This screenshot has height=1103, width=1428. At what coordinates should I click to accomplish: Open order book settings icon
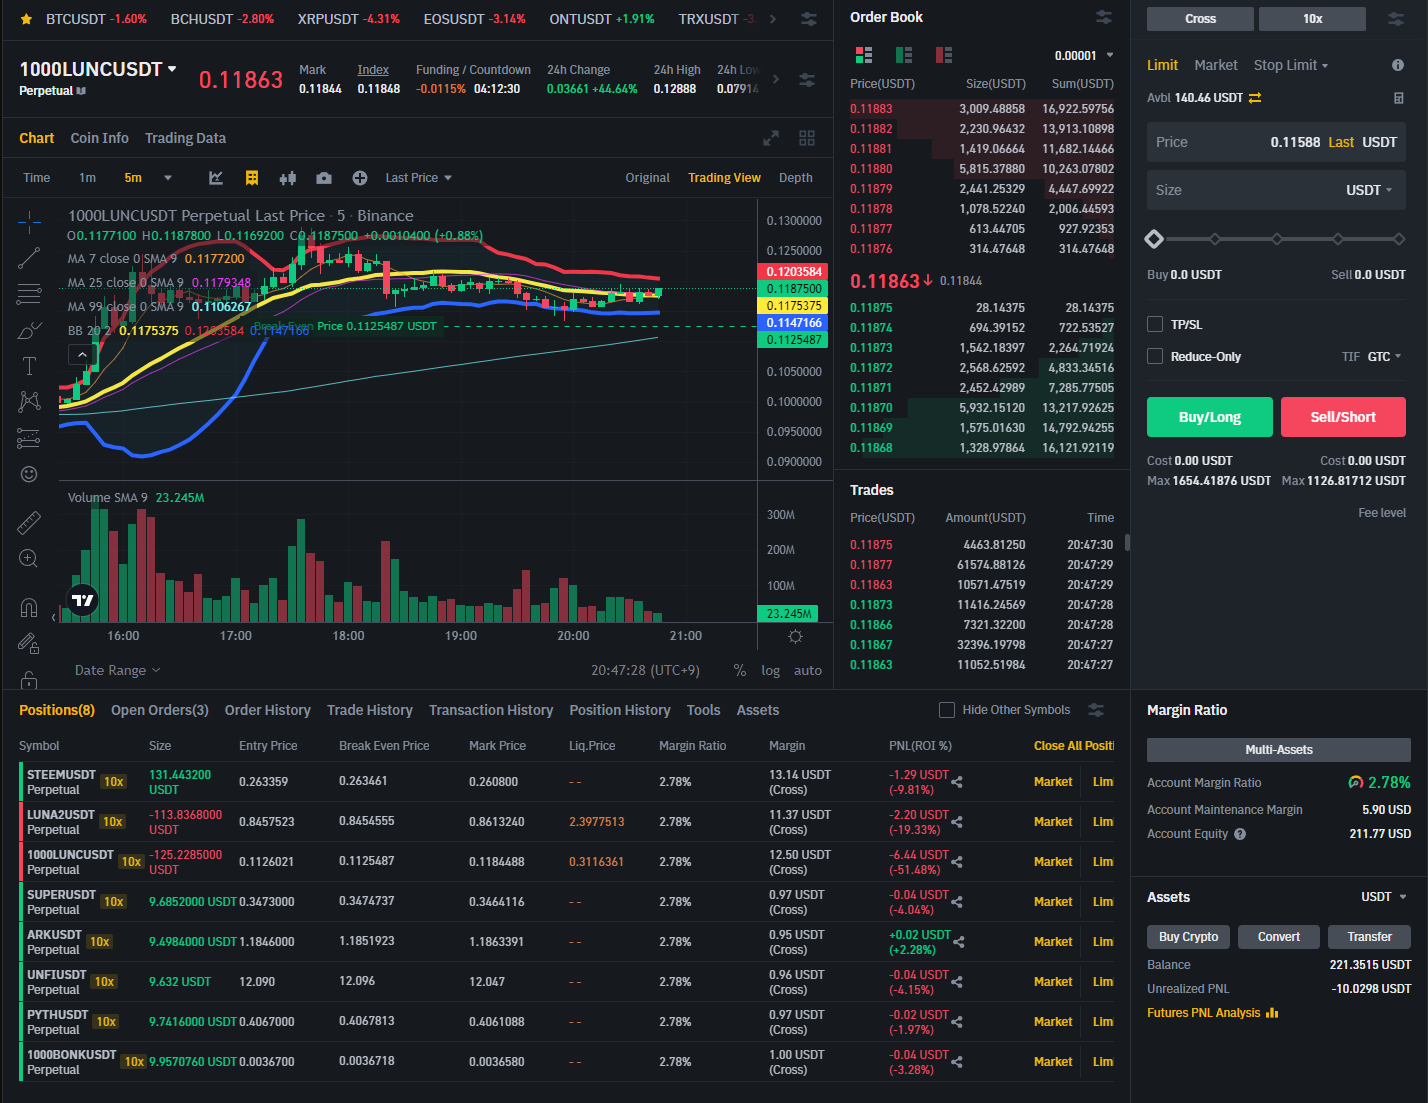coord(1103,17)
